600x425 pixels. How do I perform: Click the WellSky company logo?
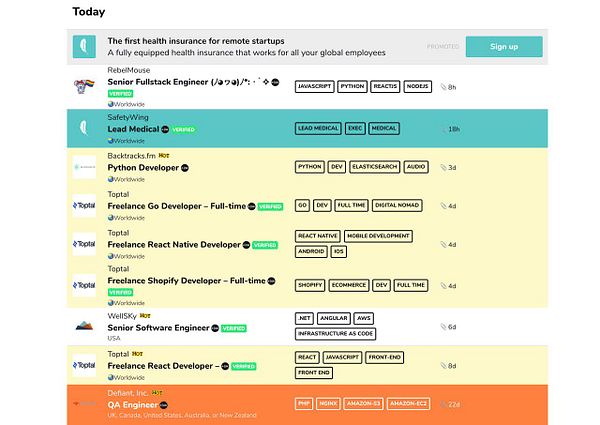pos(84,326)
